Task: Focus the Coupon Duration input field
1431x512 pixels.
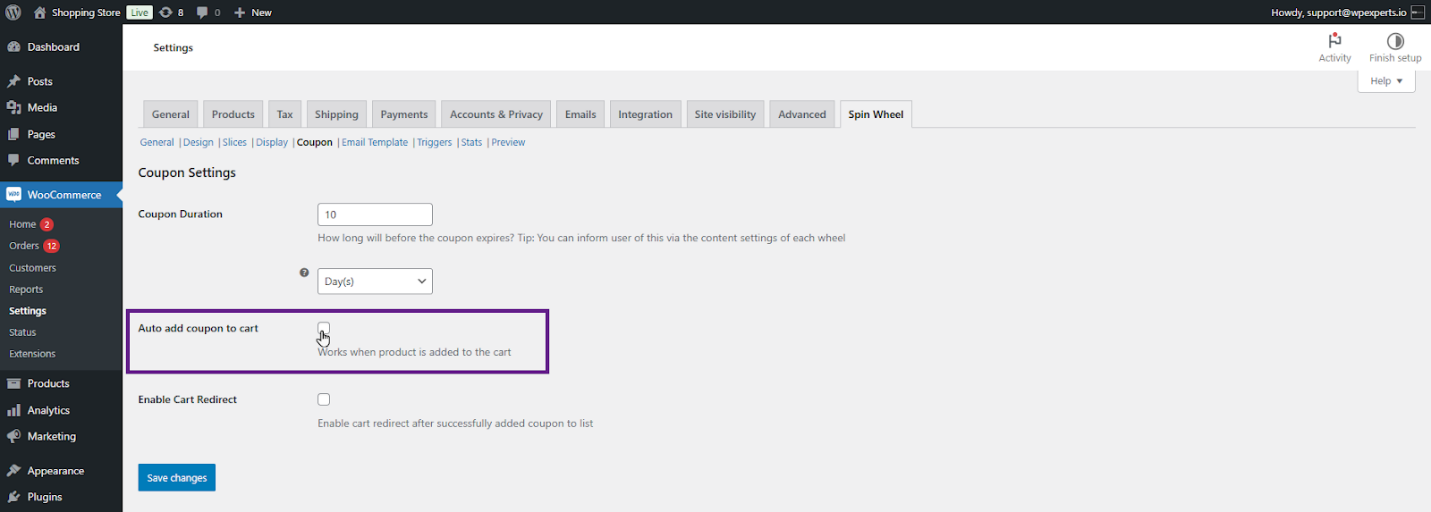Action: coord(375,214)
